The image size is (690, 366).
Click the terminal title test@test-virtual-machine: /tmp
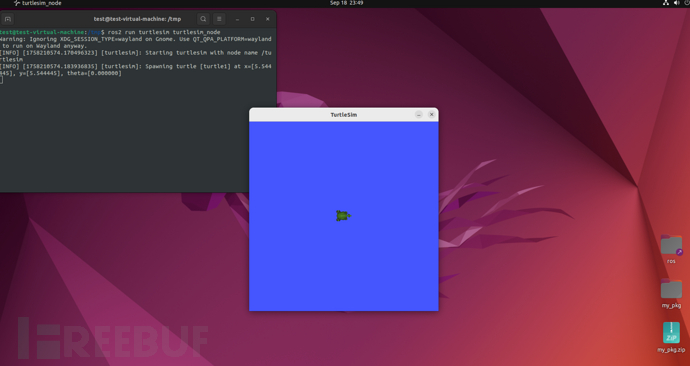137,19
